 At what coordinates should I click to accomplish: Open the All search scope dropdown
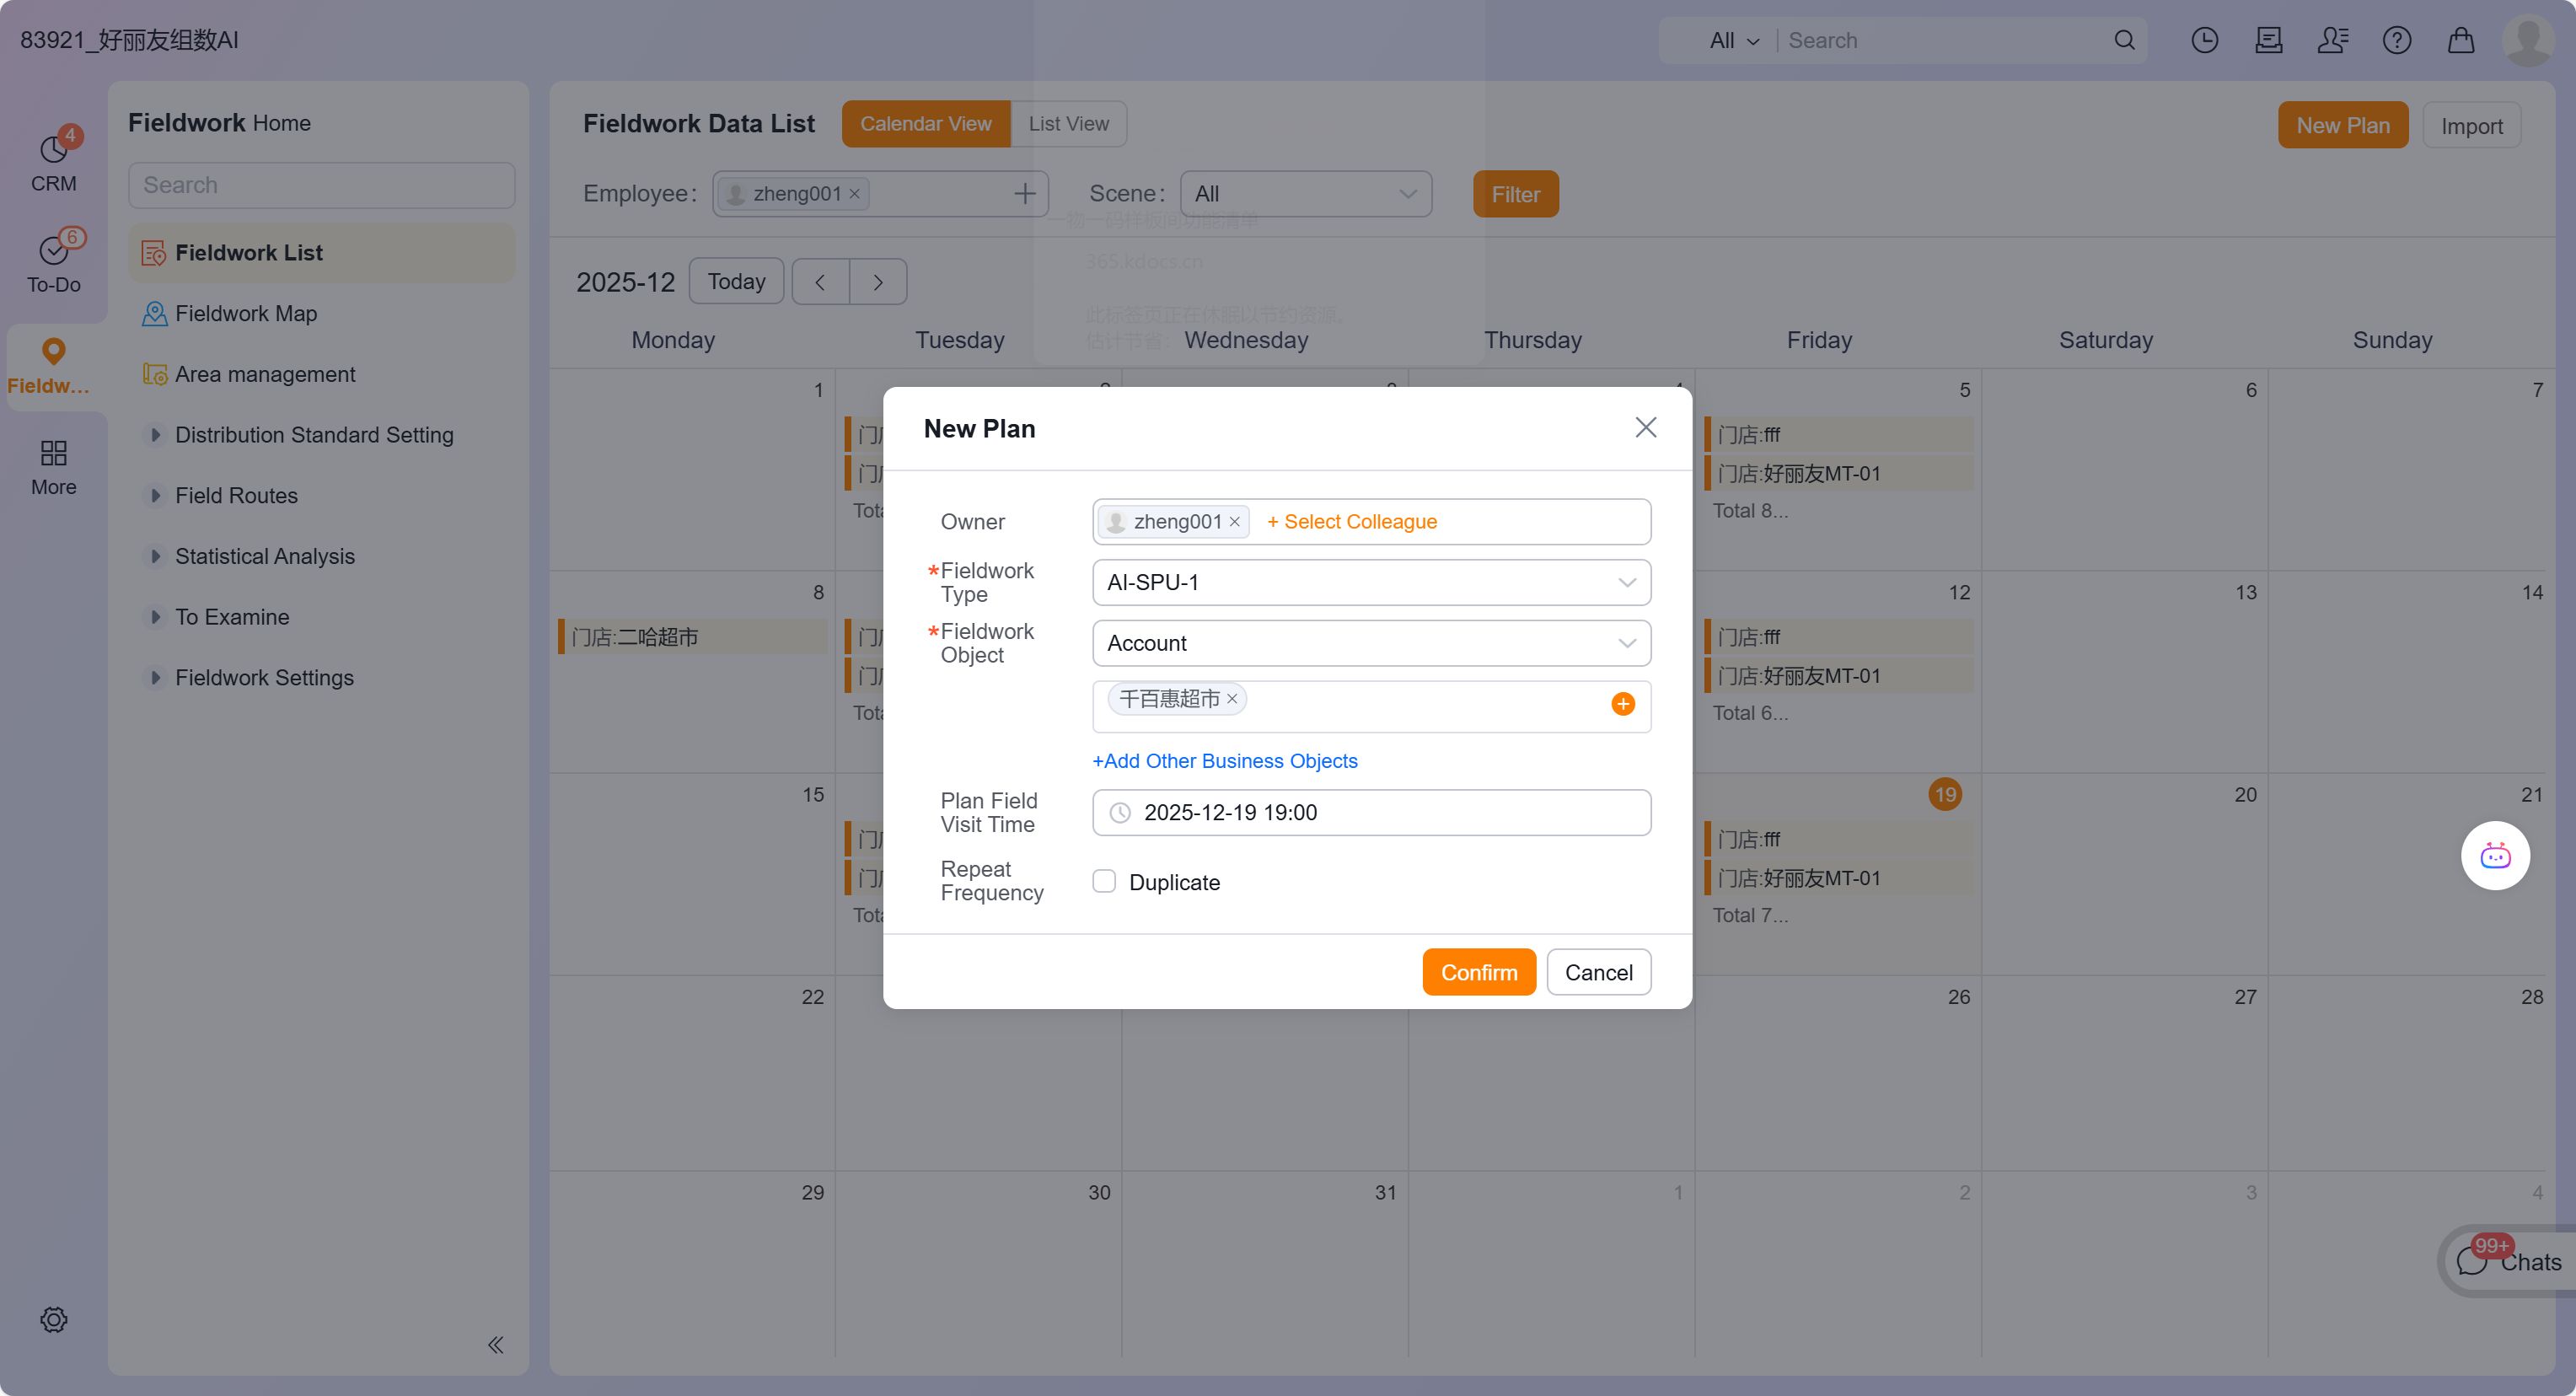click(1733, 41)
